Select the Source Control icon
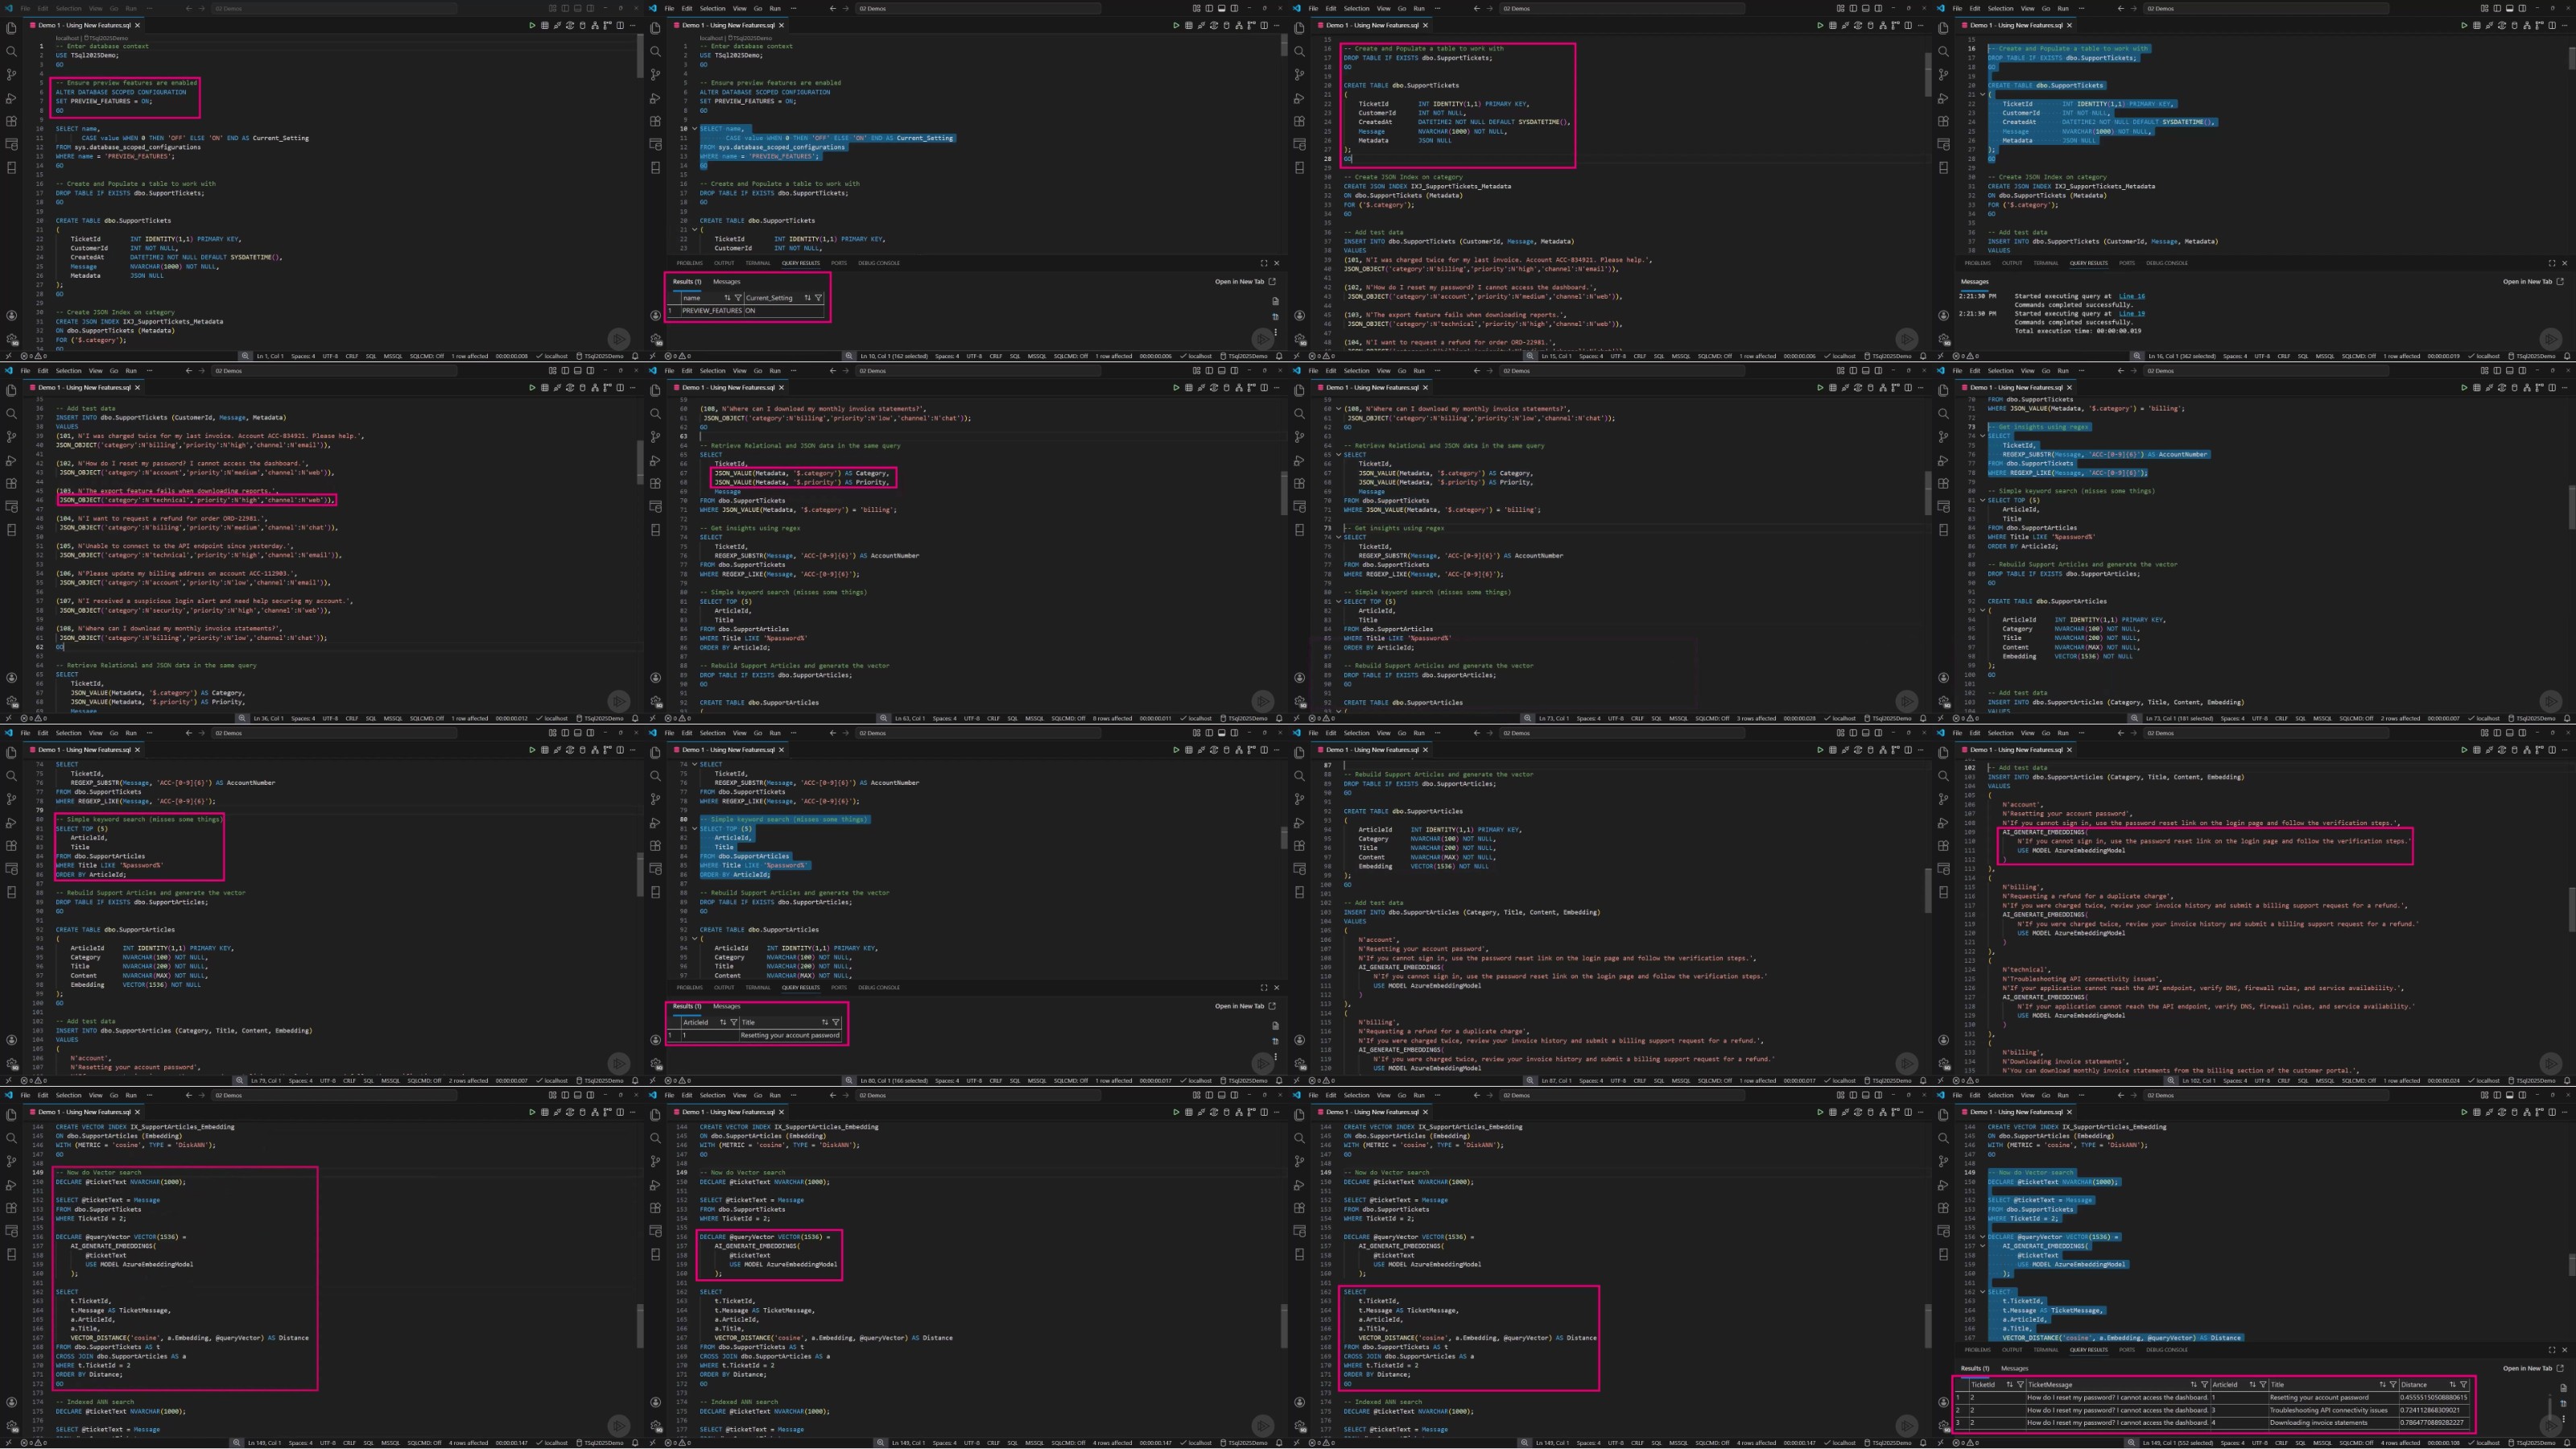 12,75
